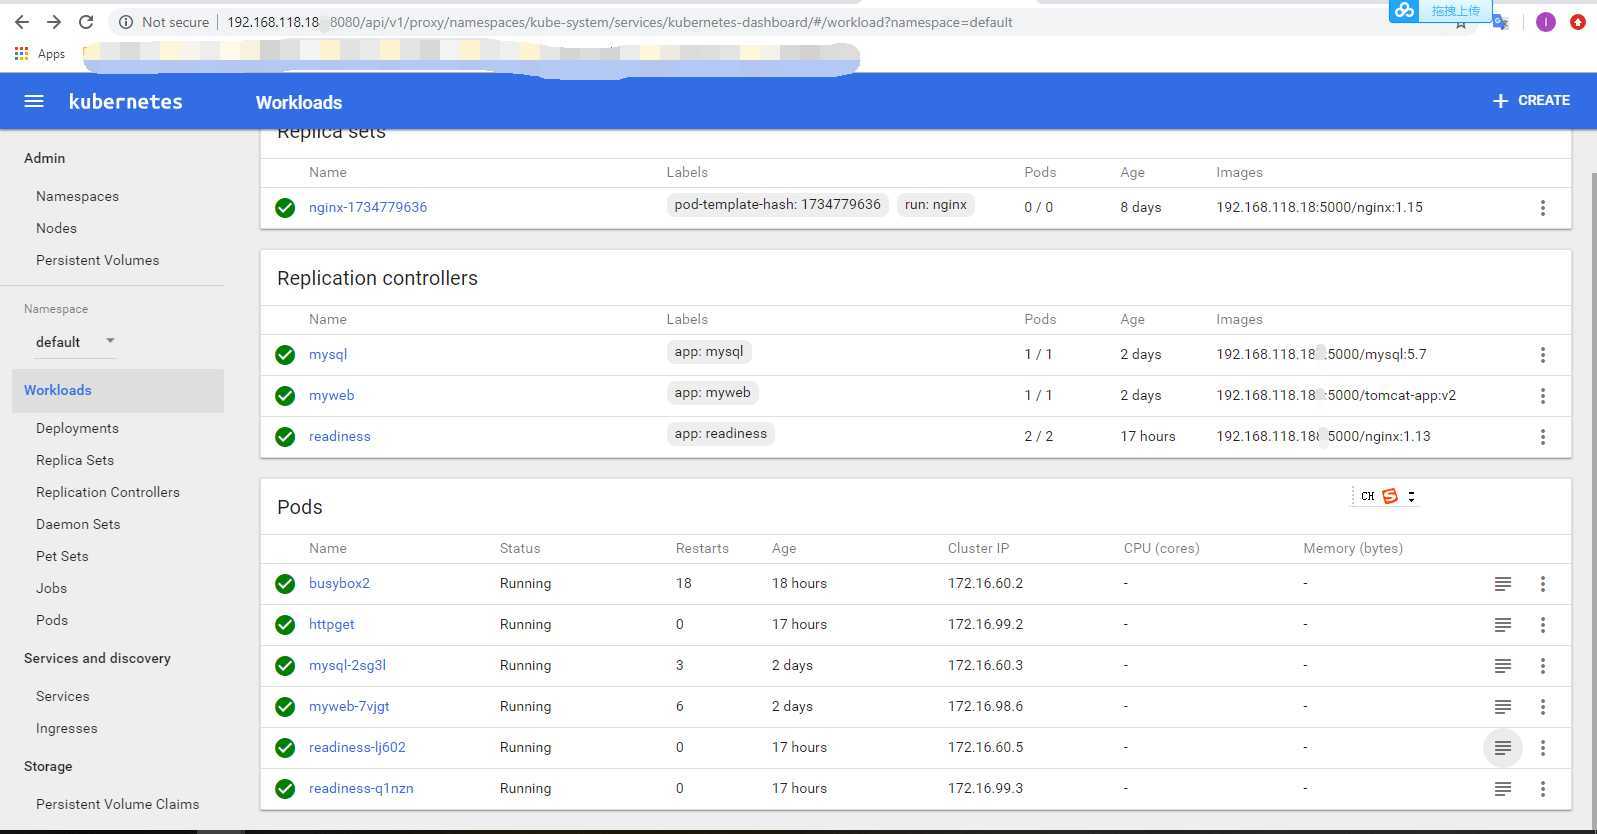Go to Nodes in sidebar
1597x834 pixels.
pyautogui.click(x=56, y=228)
